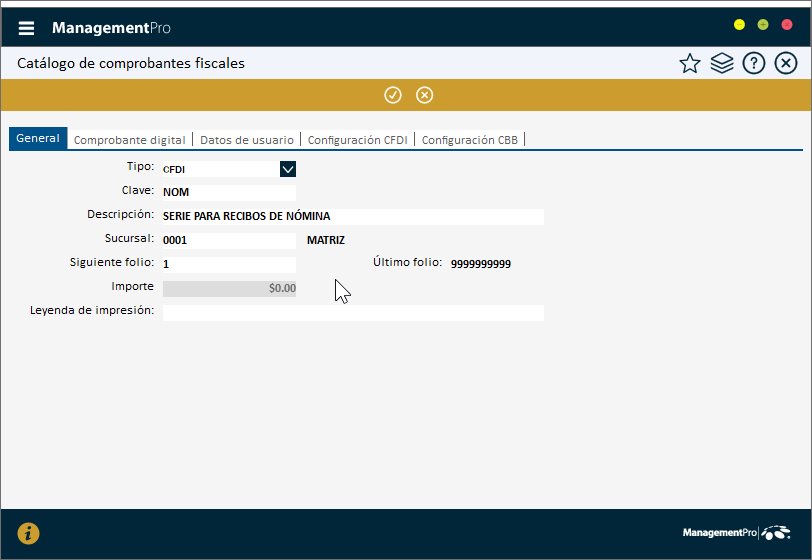This screenshot has height=560, width=812.
Task: Click the Descripción input field
Action: point(353,217)
